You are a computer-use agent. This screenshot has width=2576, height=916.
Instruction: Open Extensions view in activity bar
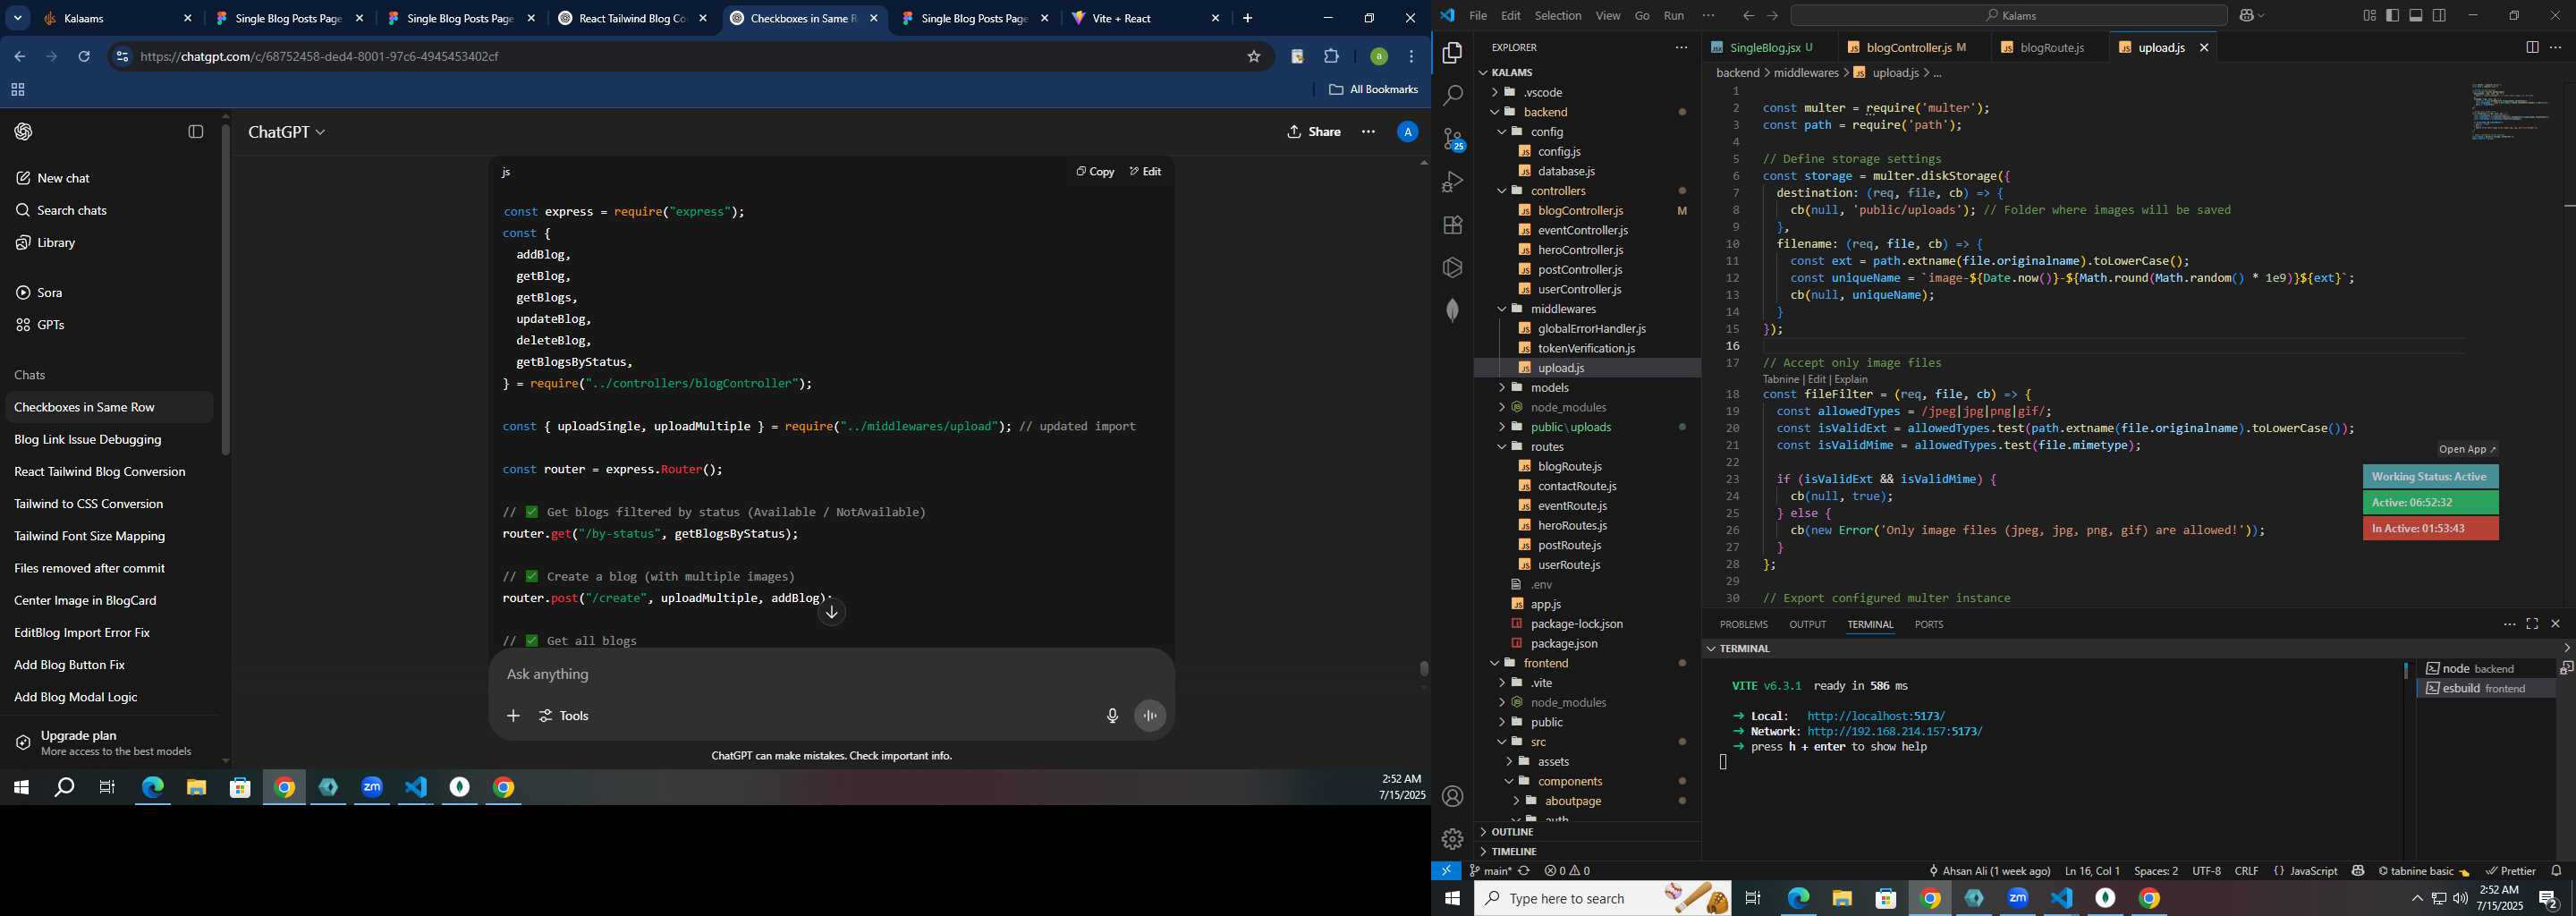click(x=1452, y=225)
